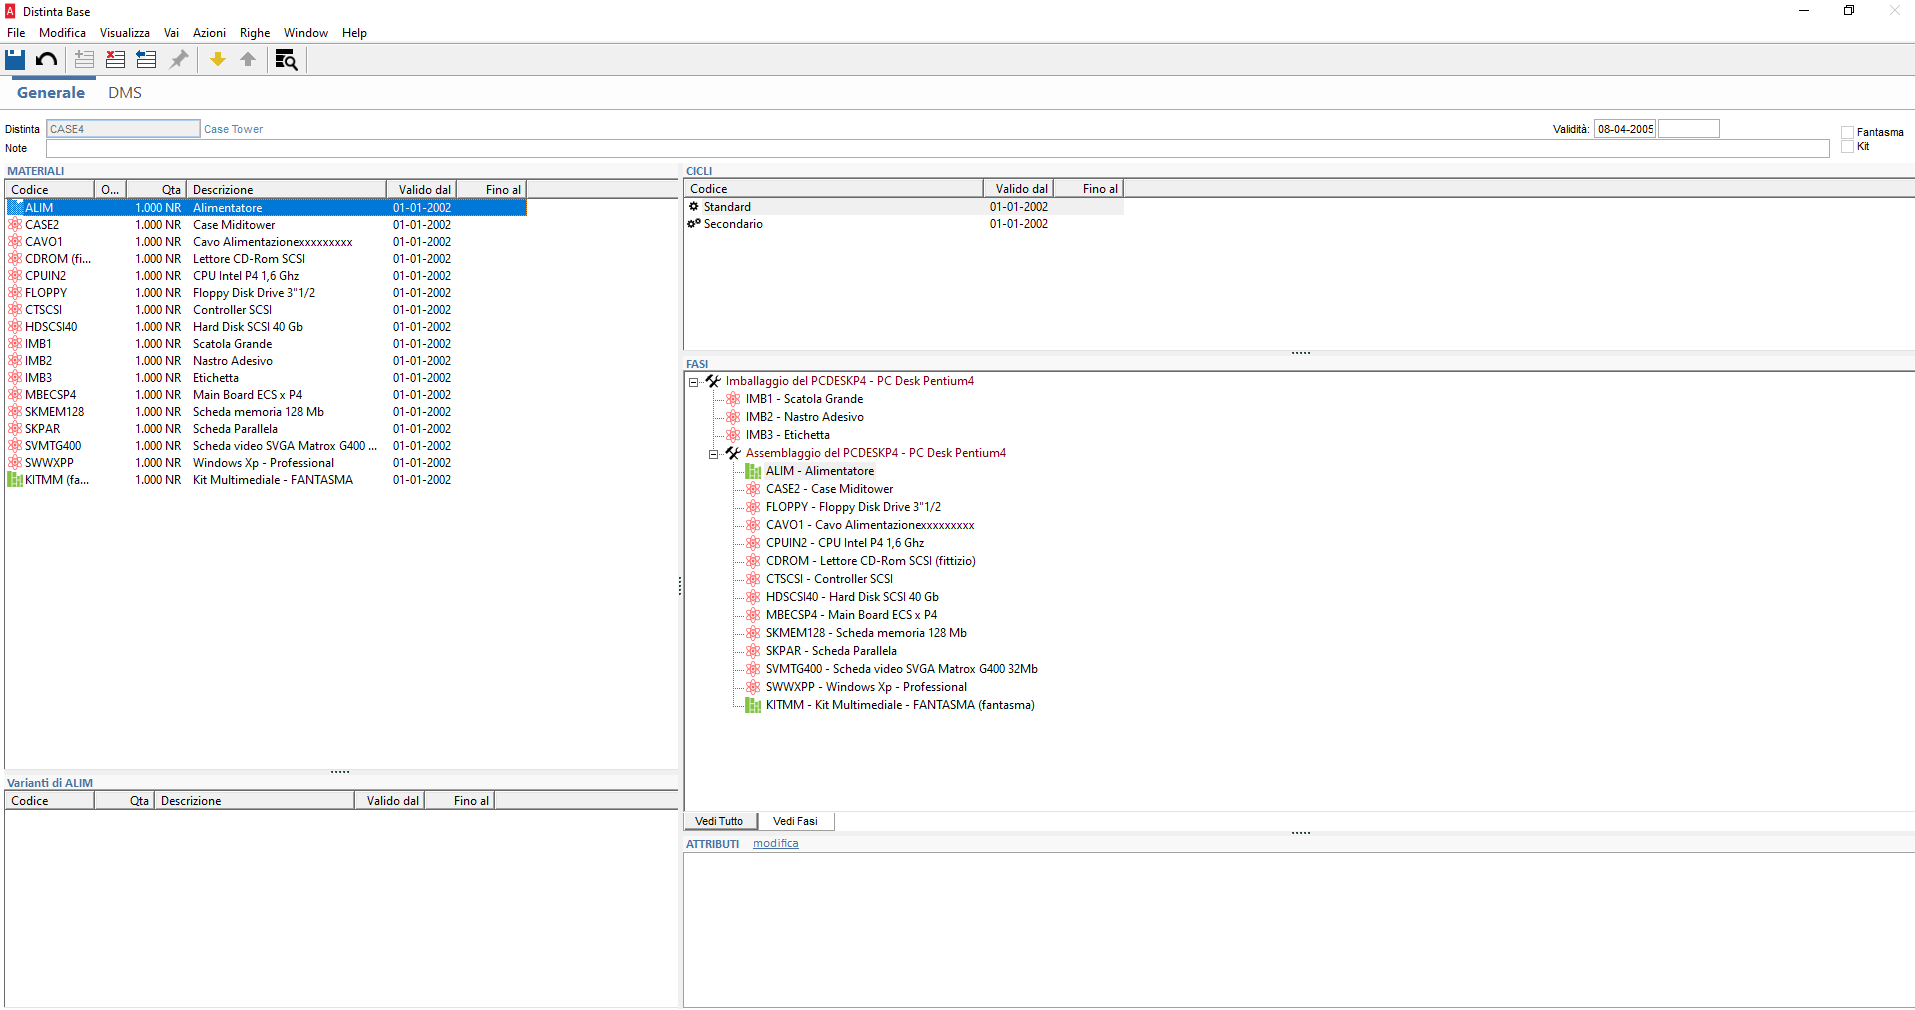The image size is (1915, 1010).
Task: Click the component icon of FLOPPY material row
Action: pyautogui.click(x=15, y=293)
